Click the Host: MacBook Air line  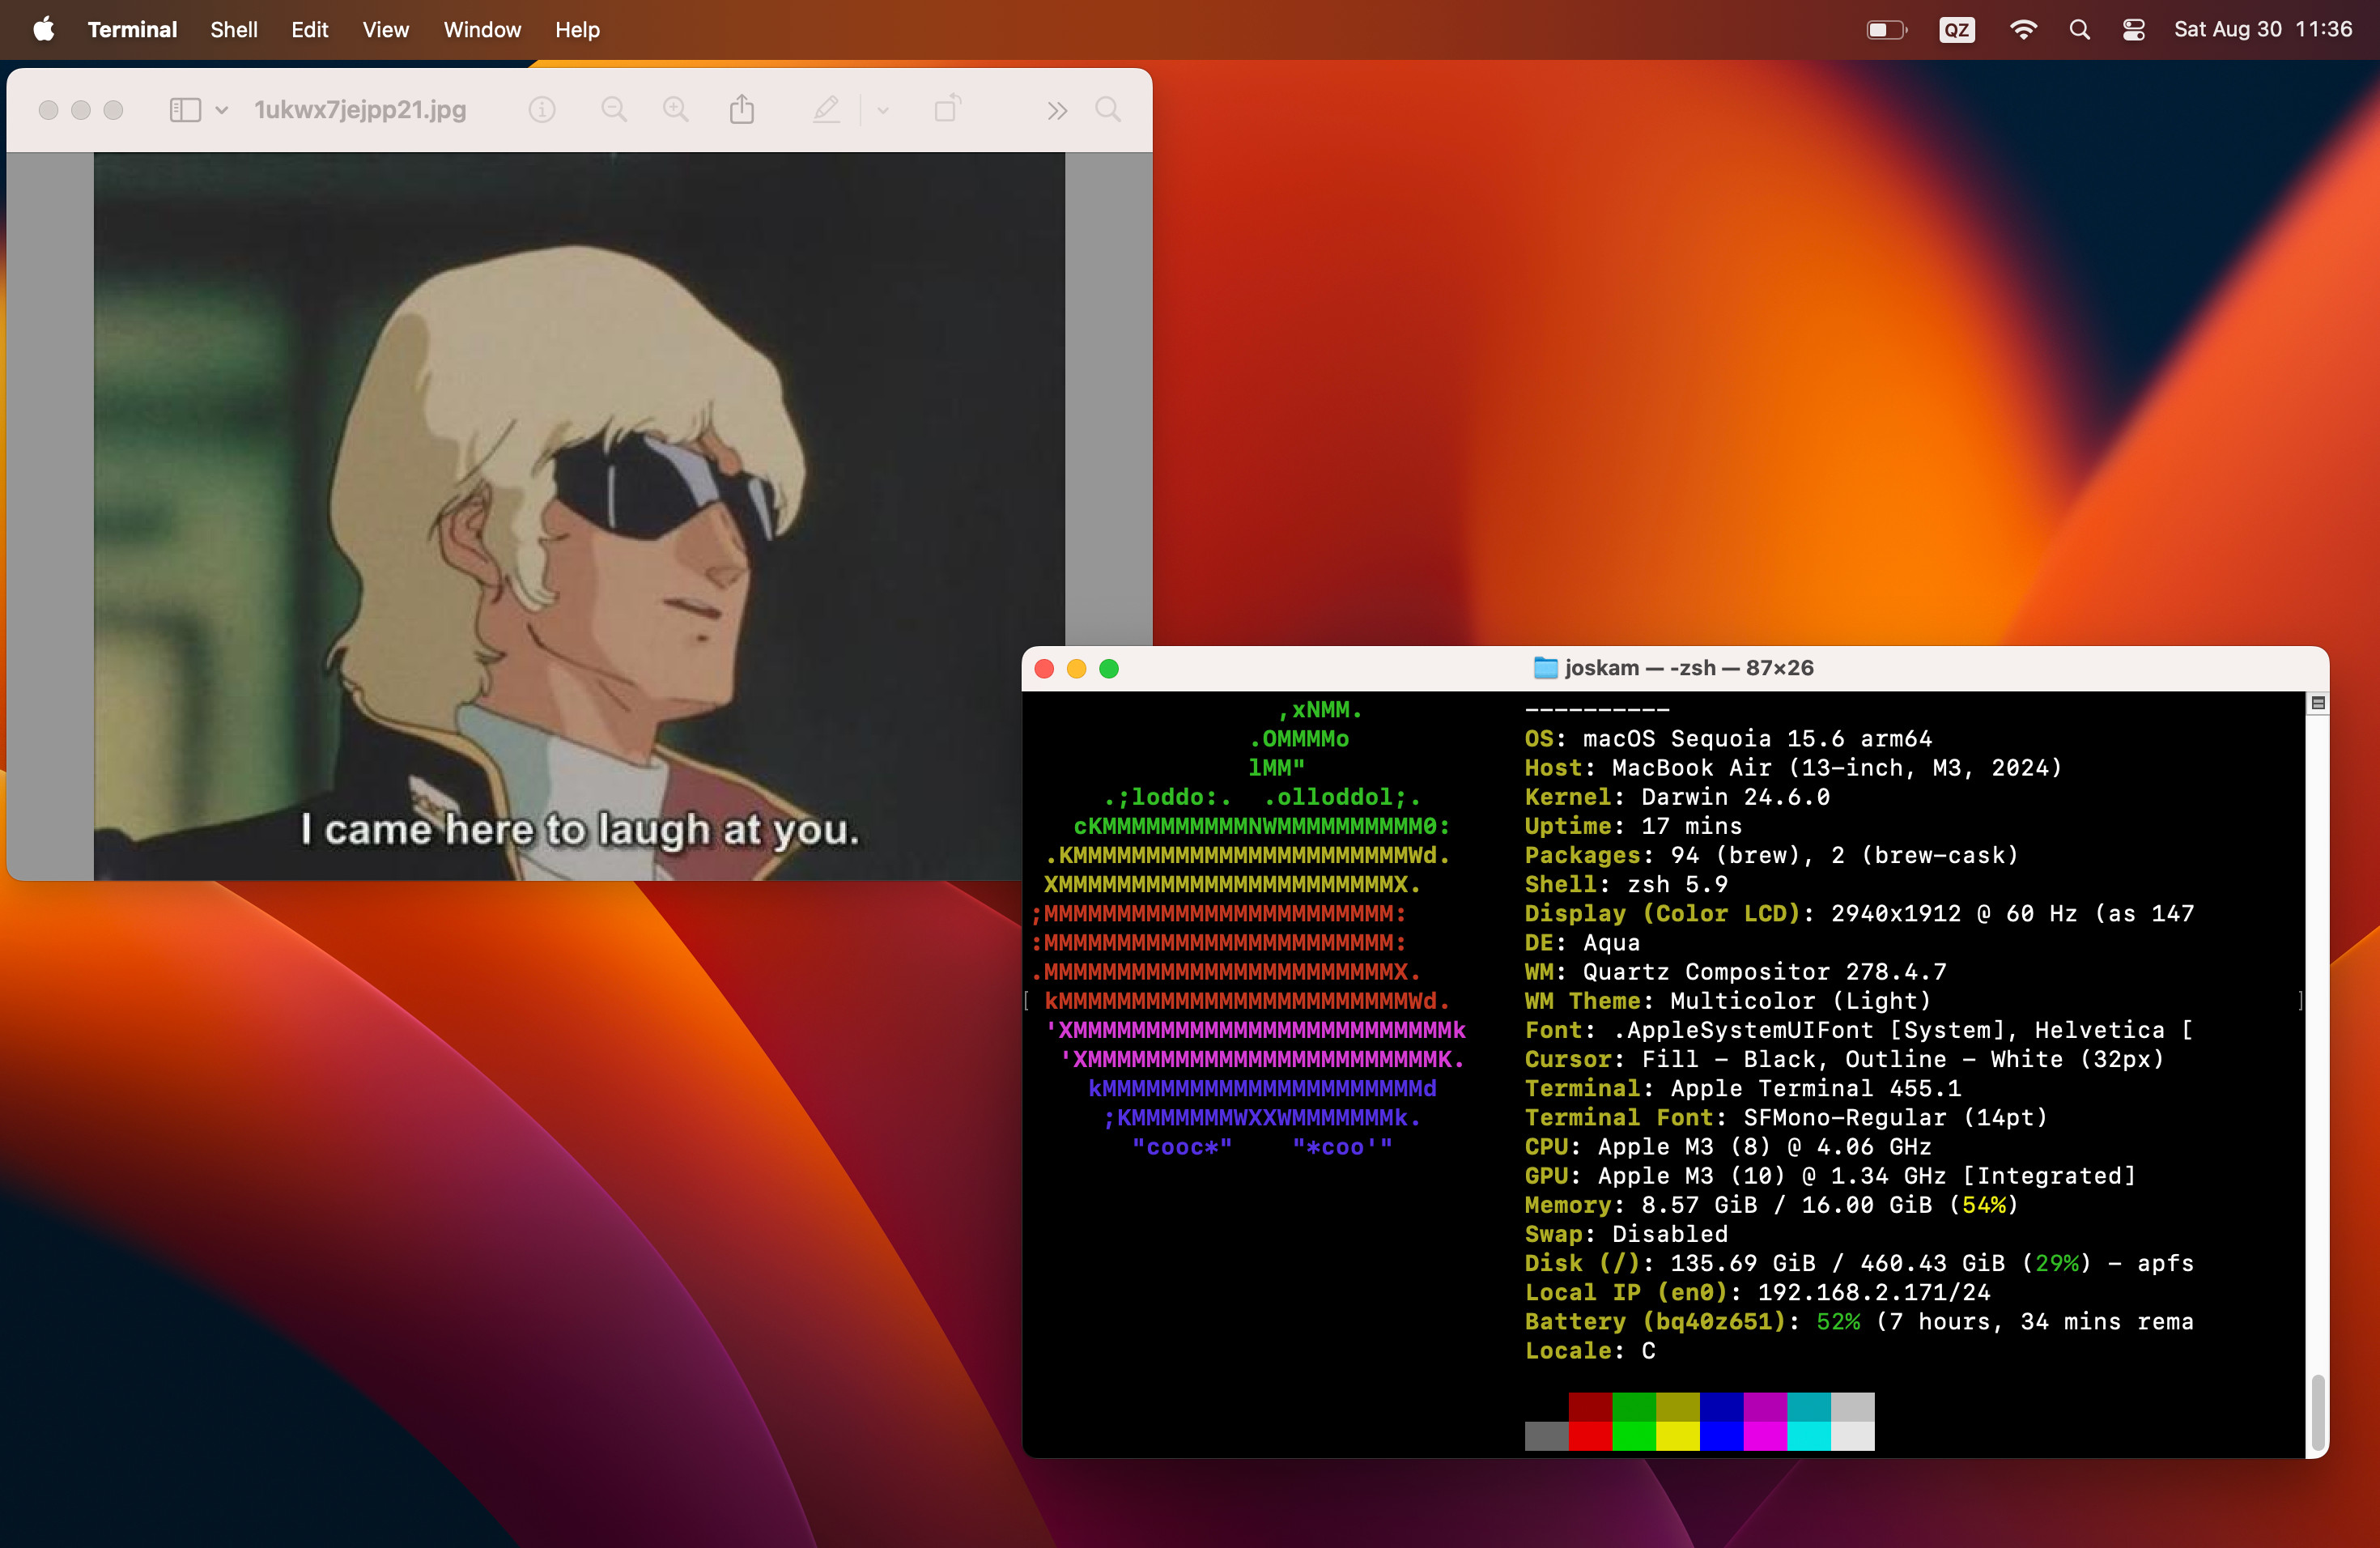pos(1793,767)
